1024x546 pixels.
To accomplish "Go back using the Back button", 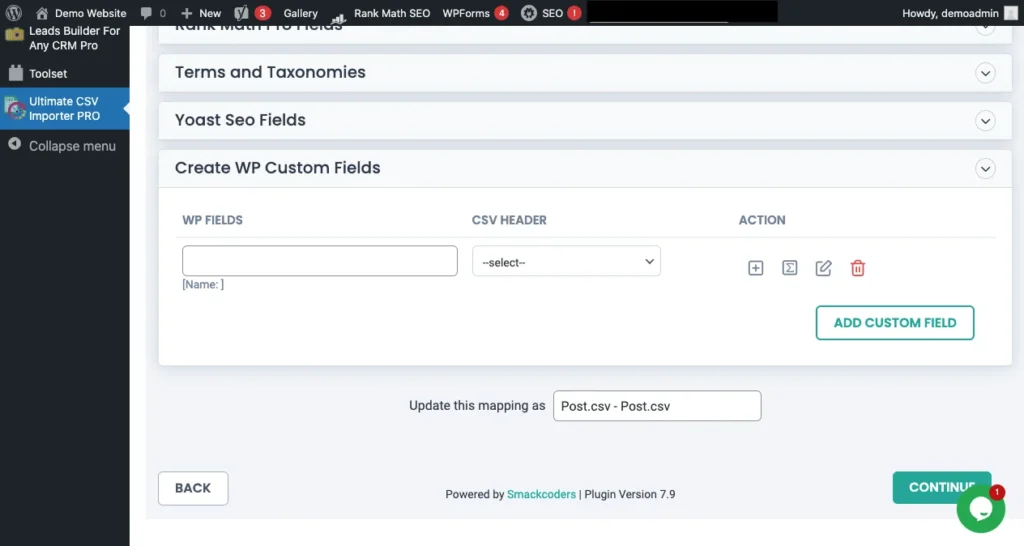I will tap(193, 488).
